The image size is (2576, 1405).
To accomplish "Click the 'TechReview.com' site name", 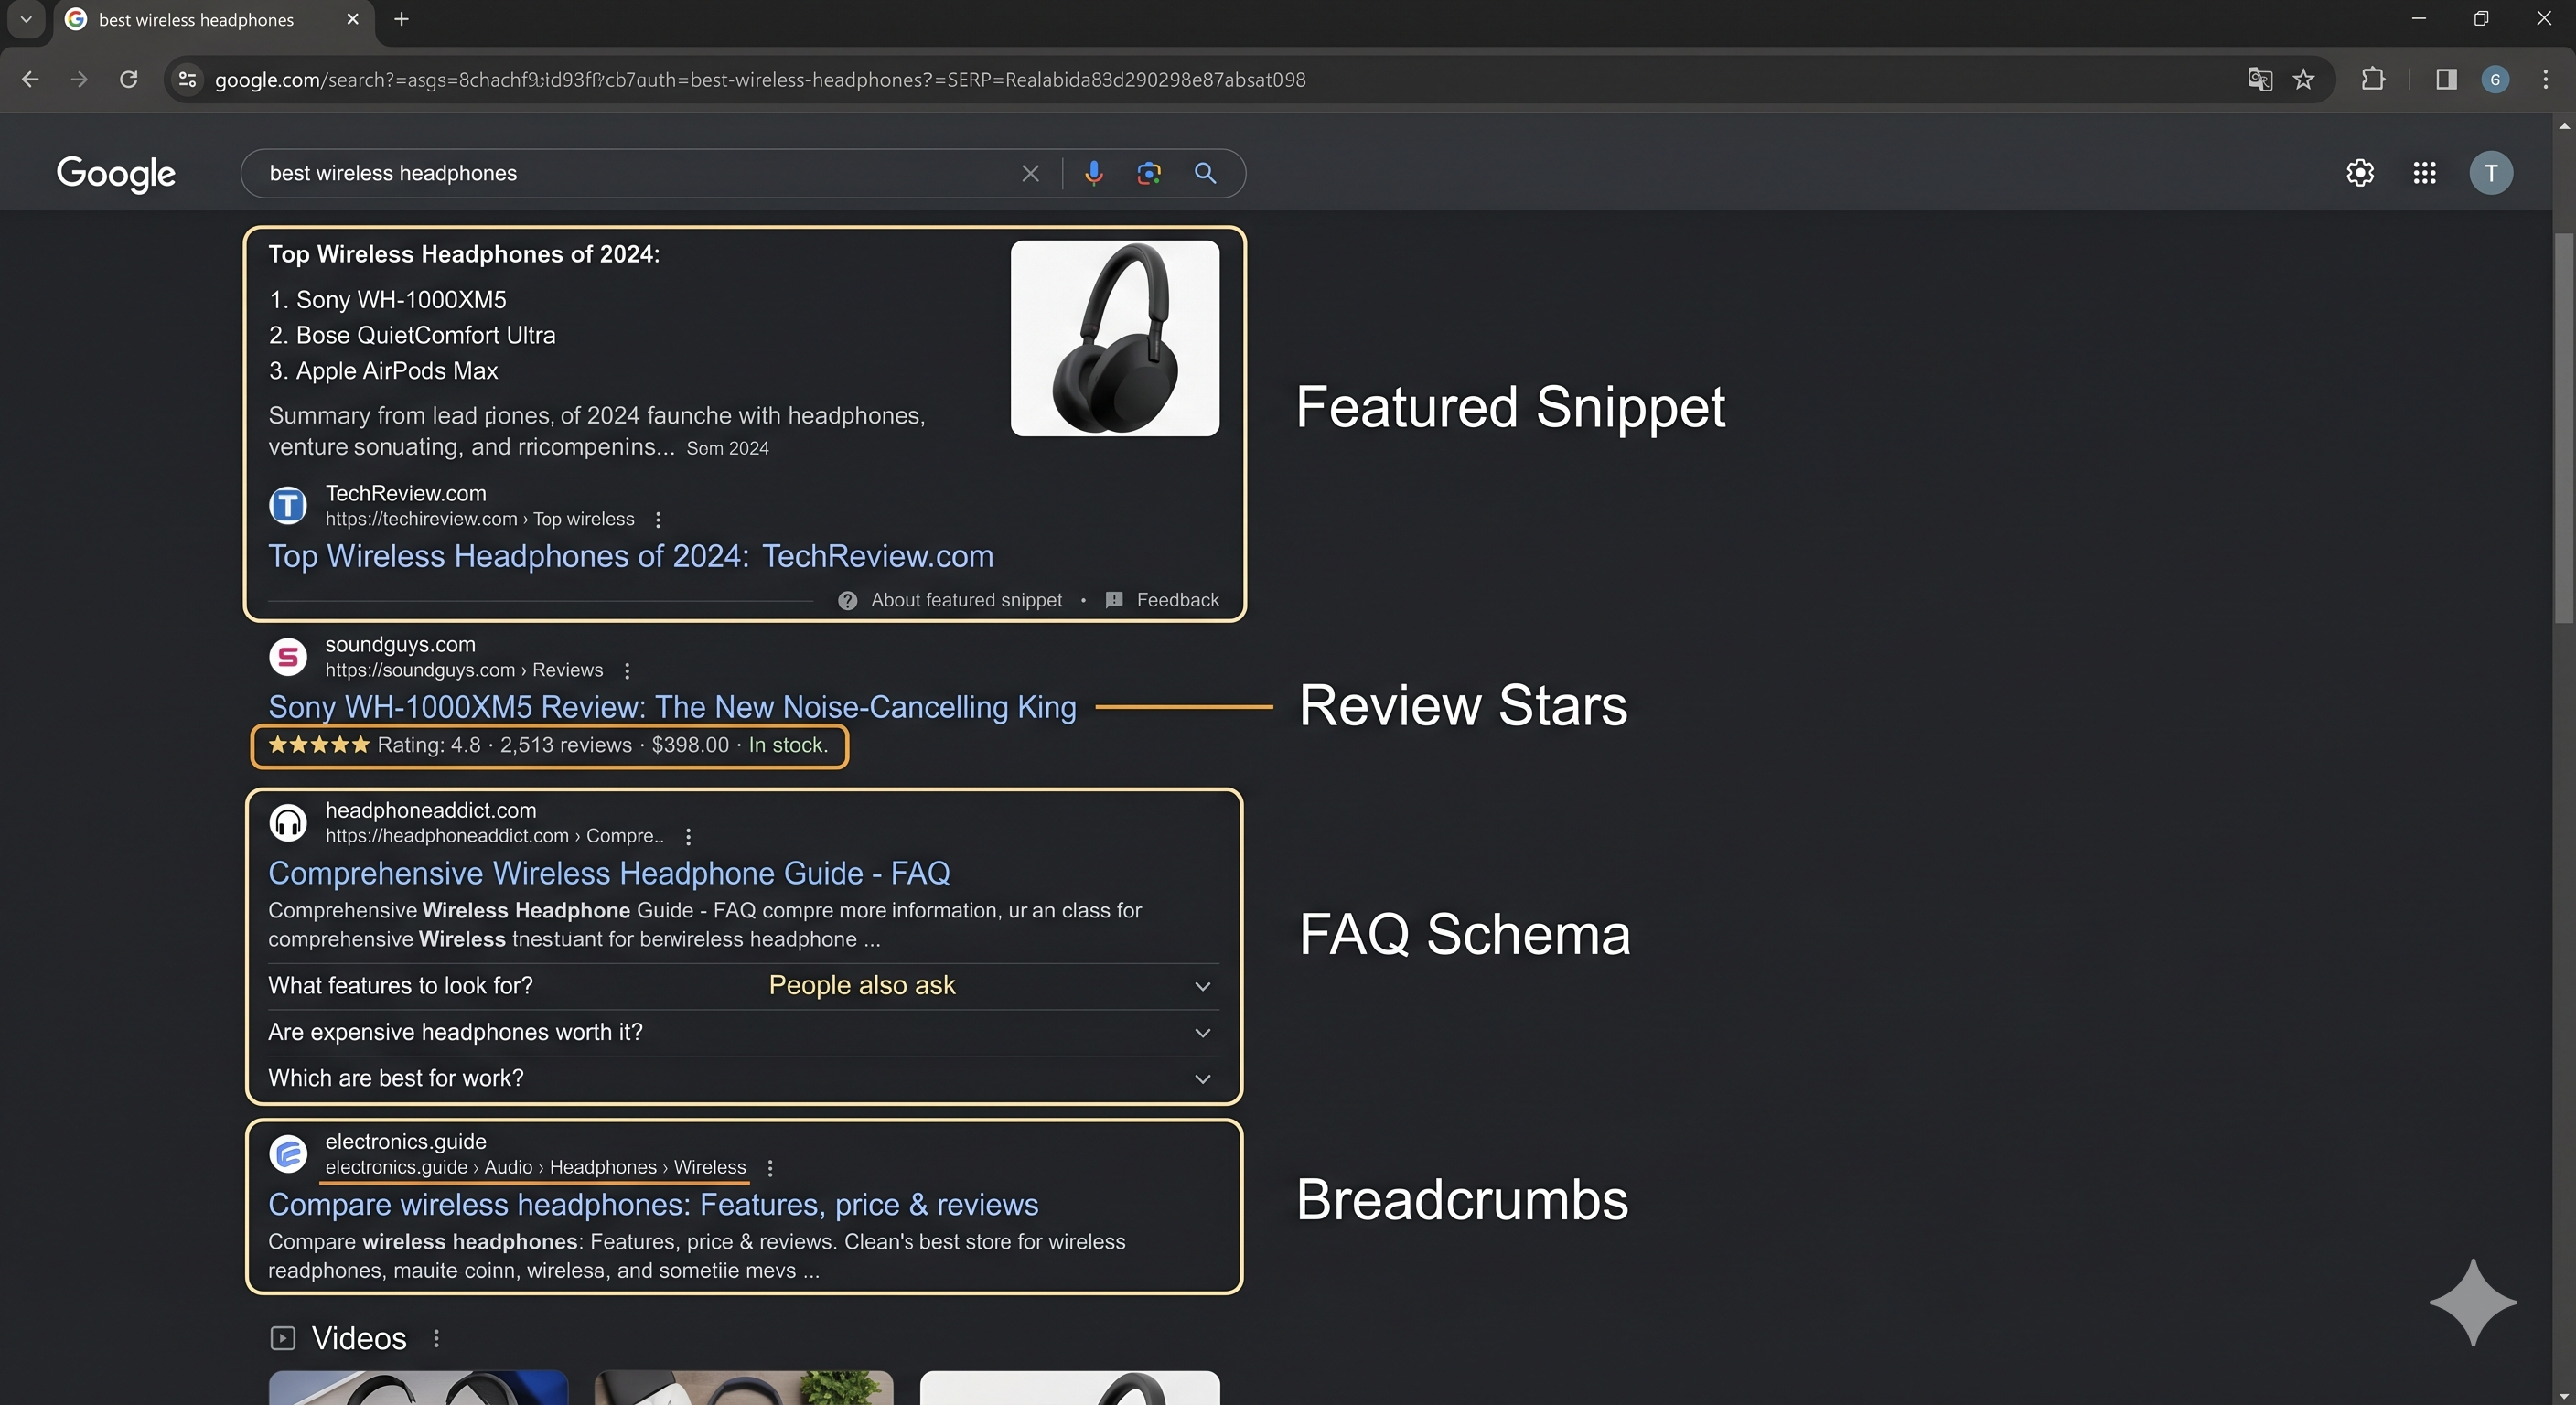I will (x=406, y=493).
